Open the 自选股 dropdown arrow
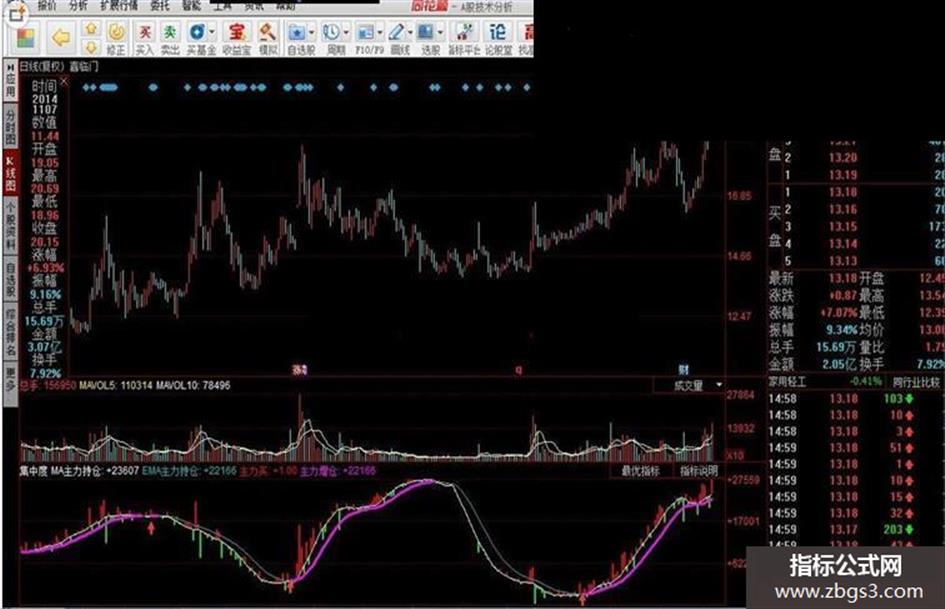The image size is (945, 609). pyautogui.click(x=312, y=33)
